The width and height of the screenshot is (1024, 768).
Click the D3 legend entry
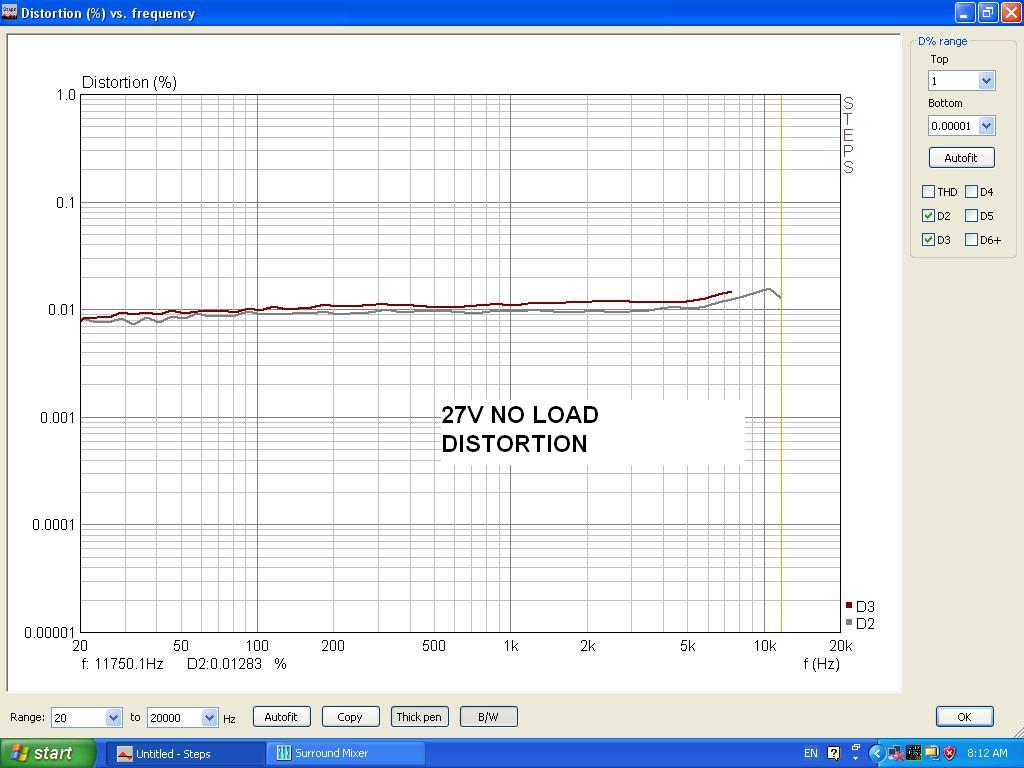860,607
